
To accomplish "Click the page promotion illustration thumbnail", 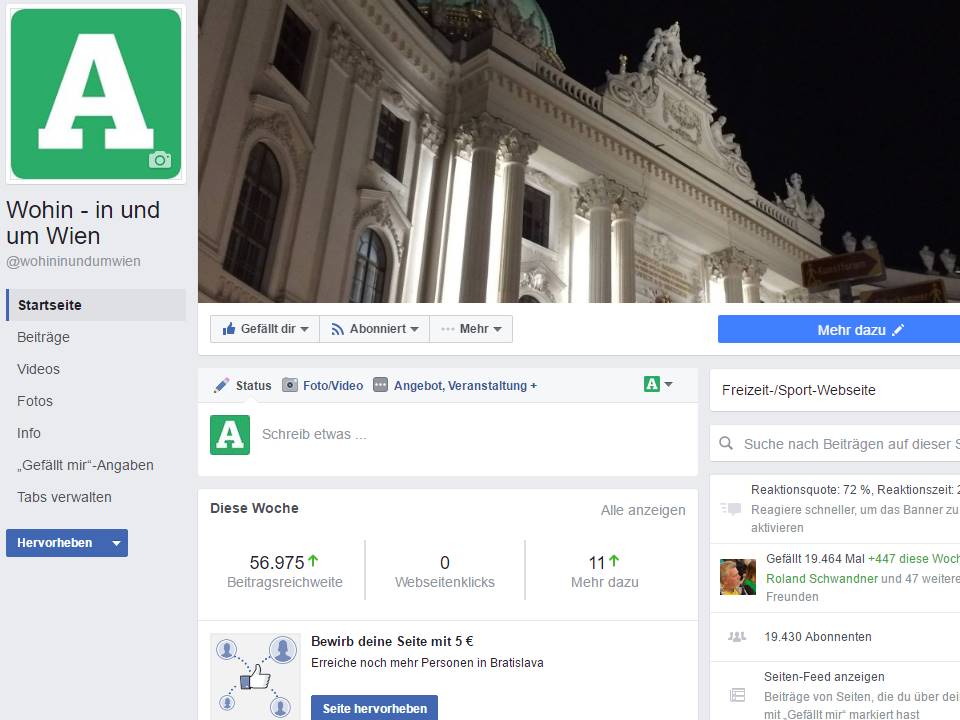I will click(x=255, y=677).
